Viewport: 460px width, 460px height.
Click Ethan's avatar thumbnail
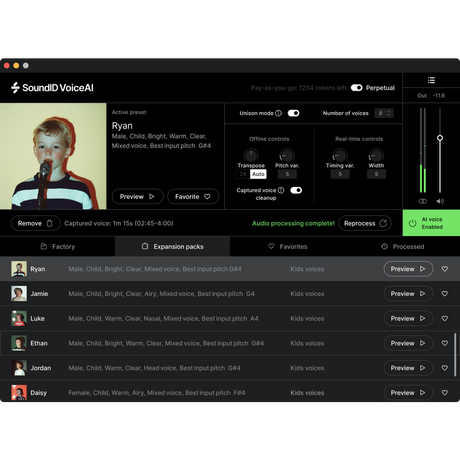19,343
